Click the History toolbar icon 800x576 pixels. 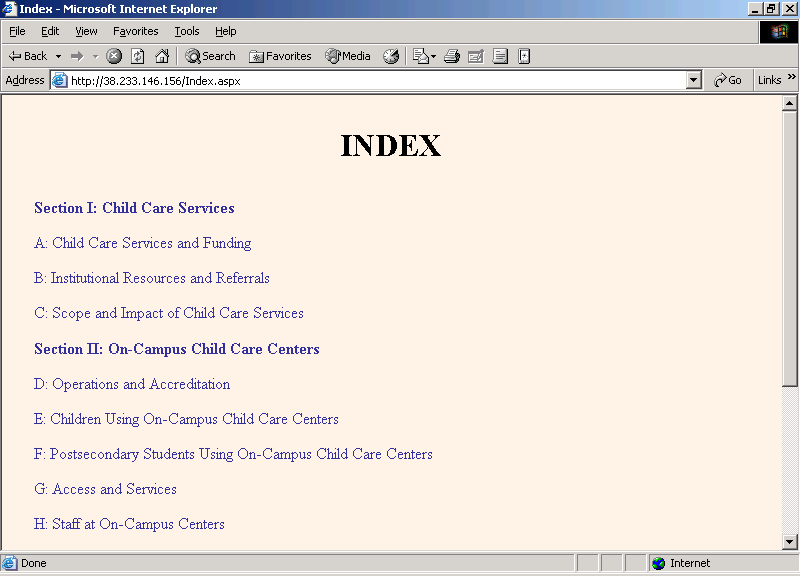click(391, 56)
